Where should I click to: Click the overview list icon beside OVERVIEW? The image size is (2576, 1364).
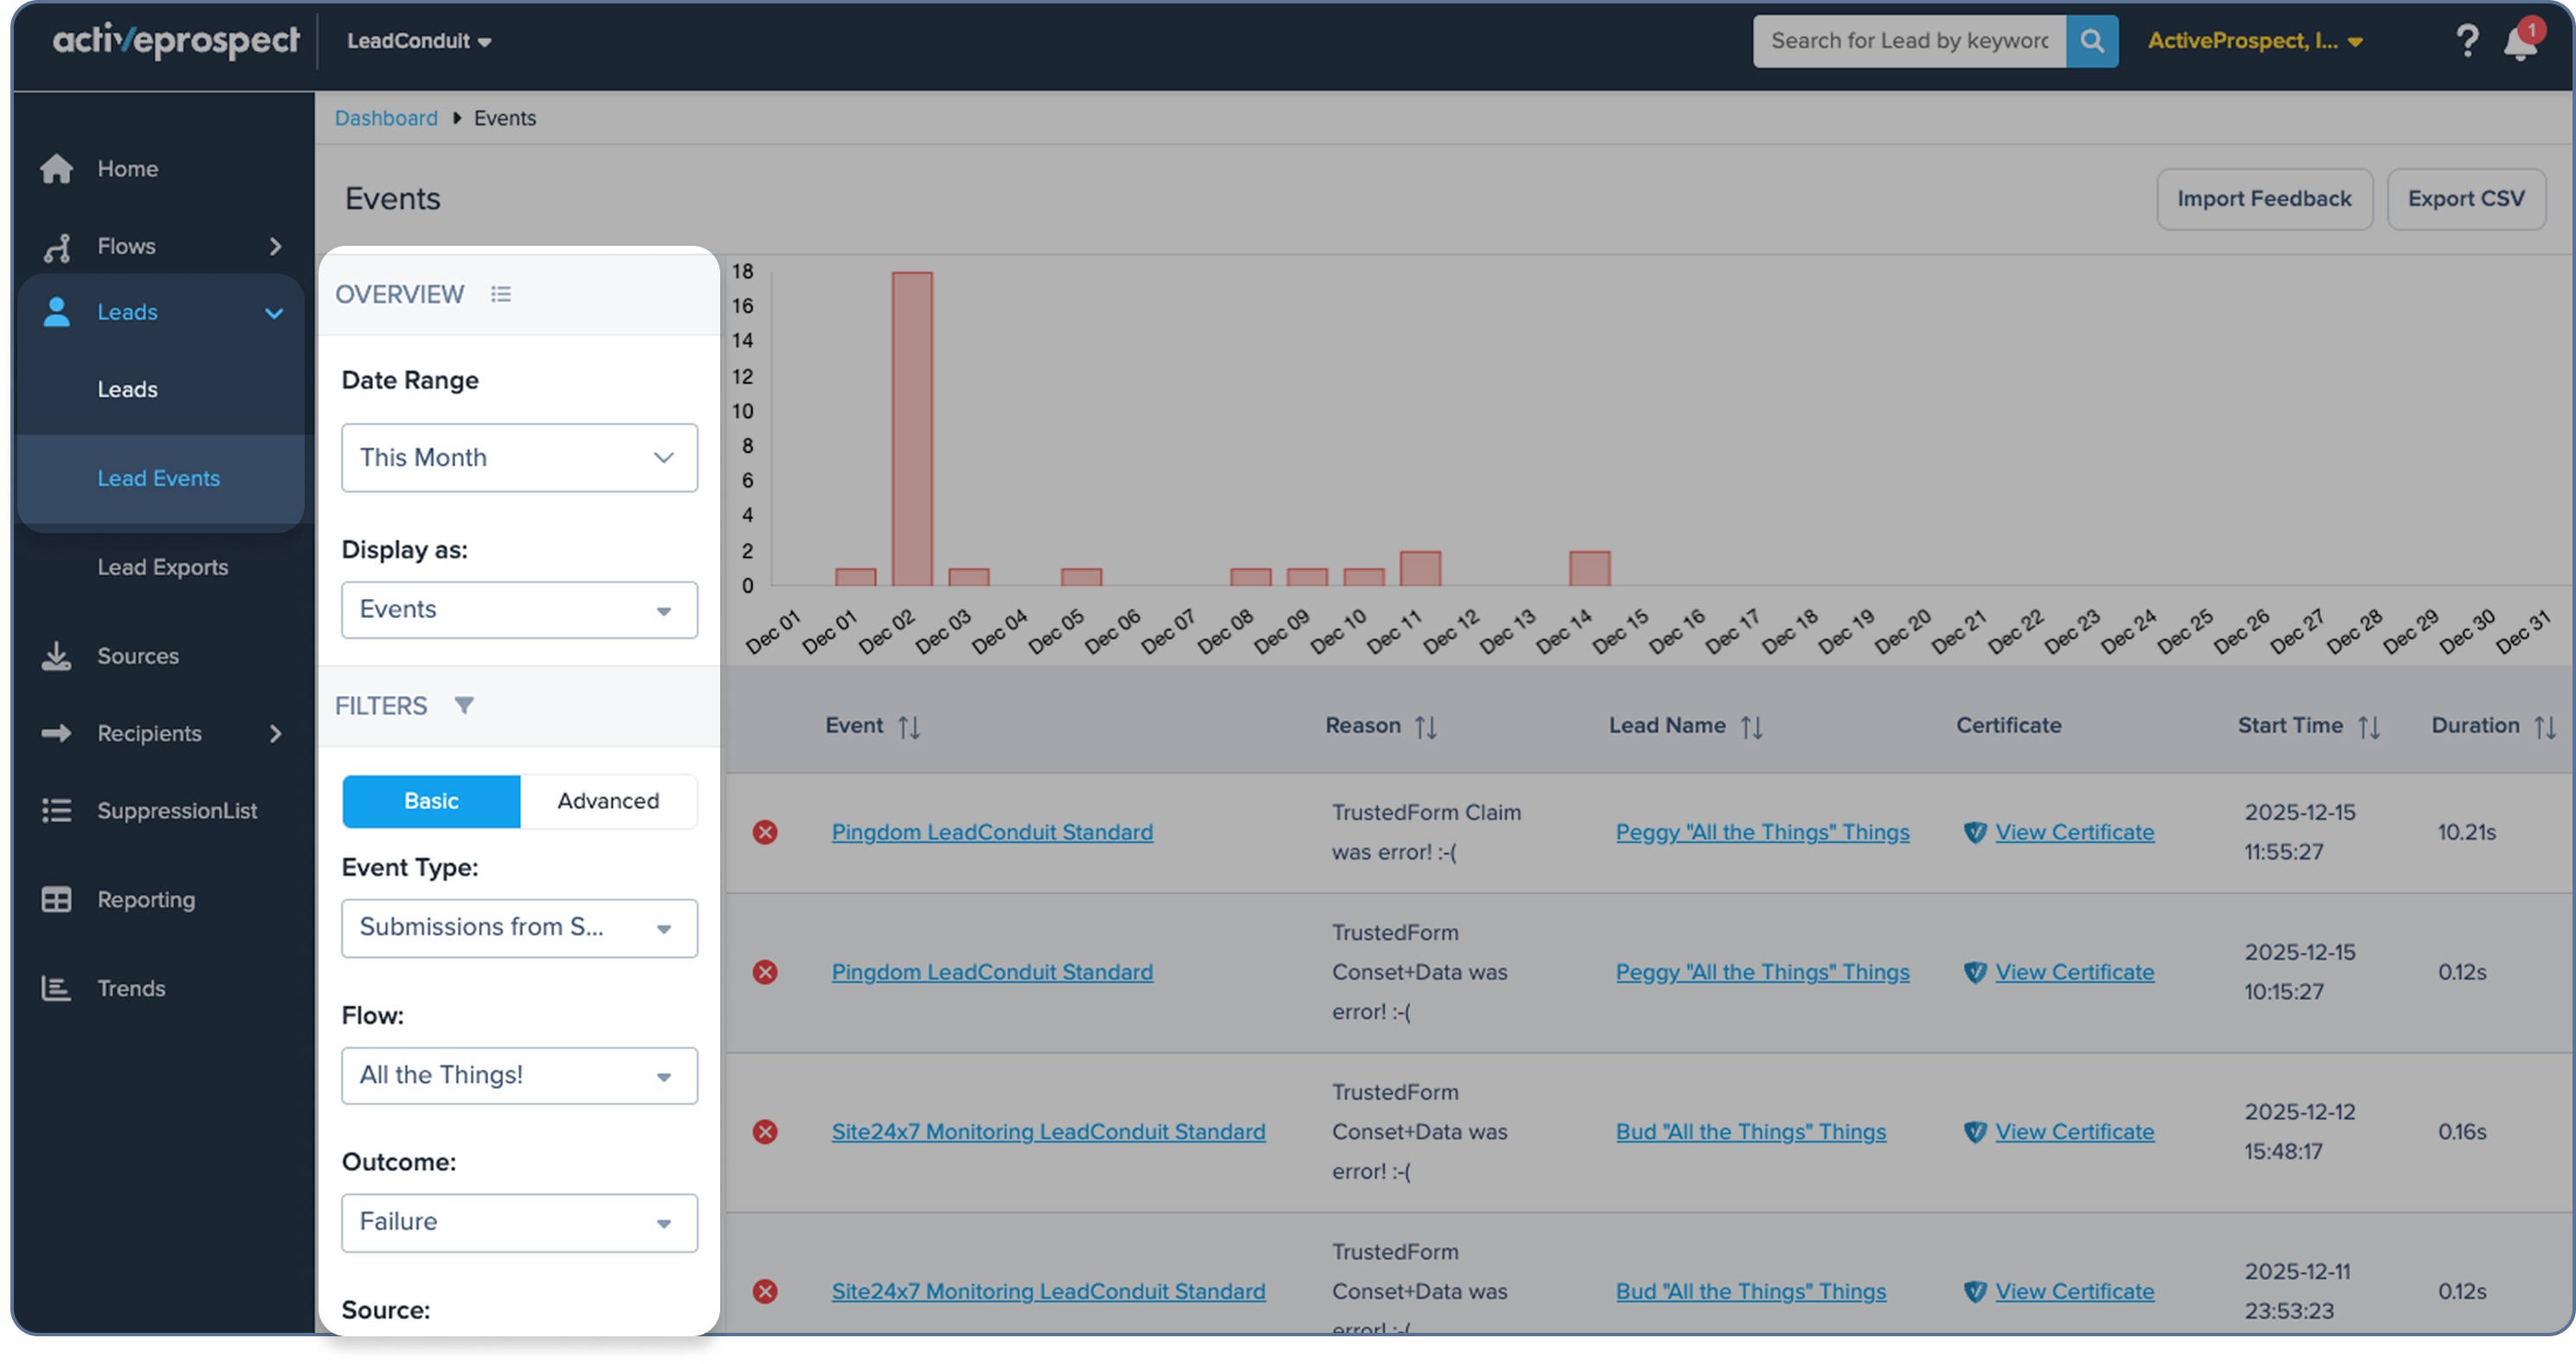coord(501,294)
